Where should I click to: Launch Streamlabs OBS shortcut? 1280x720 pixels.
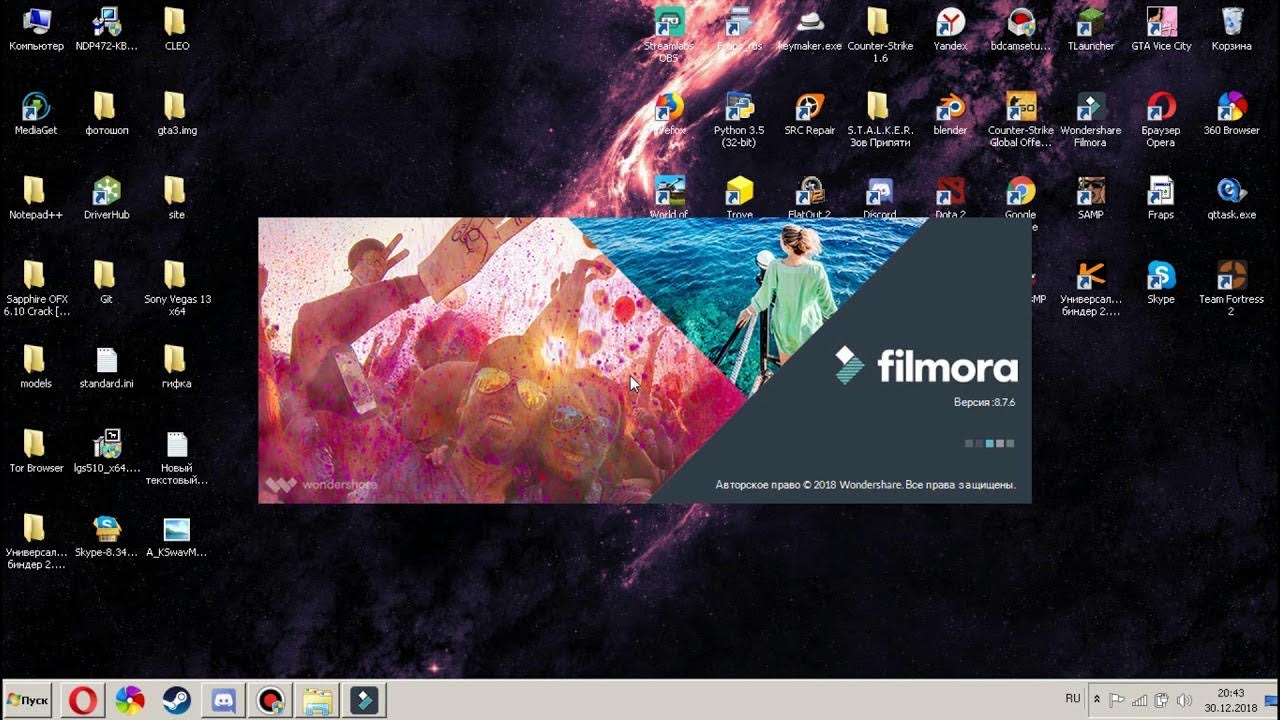click(668, 35)
